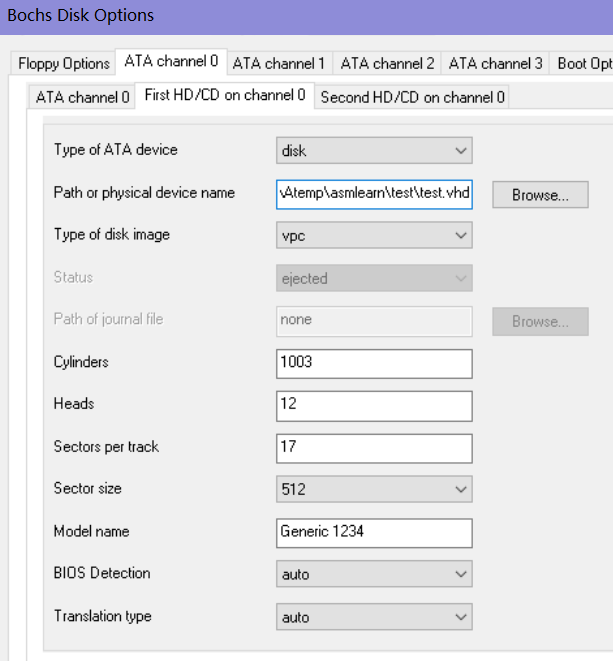The height and width of the screenshot is (661, 613).
Task: Expand the Type of disk image dropdown
Action: pos(374,235)
